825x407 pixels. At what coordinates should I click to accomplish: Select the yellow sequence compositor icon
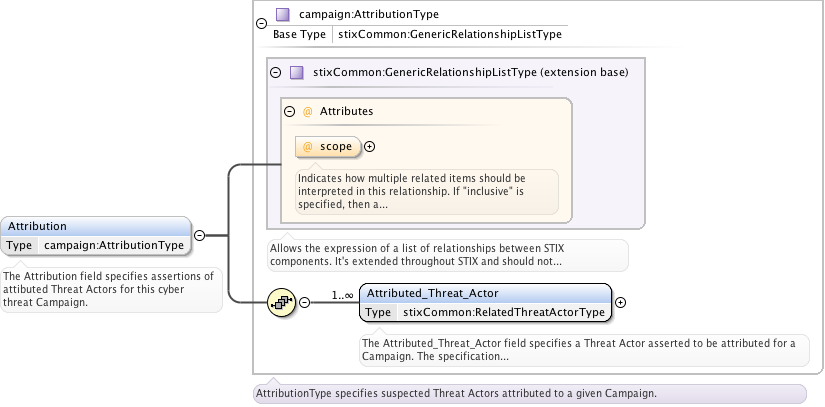pos(281,302)
